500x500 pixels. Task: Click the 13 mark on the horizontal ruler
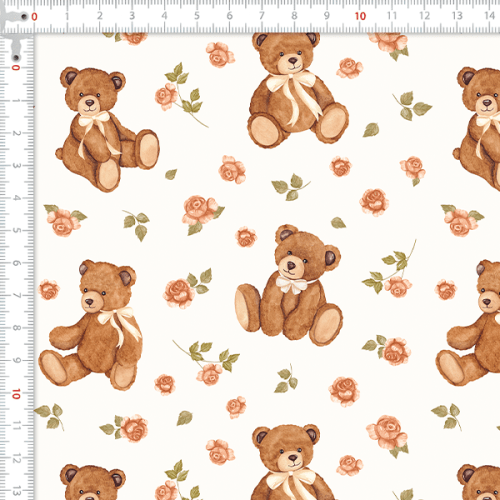pos(457,15)
